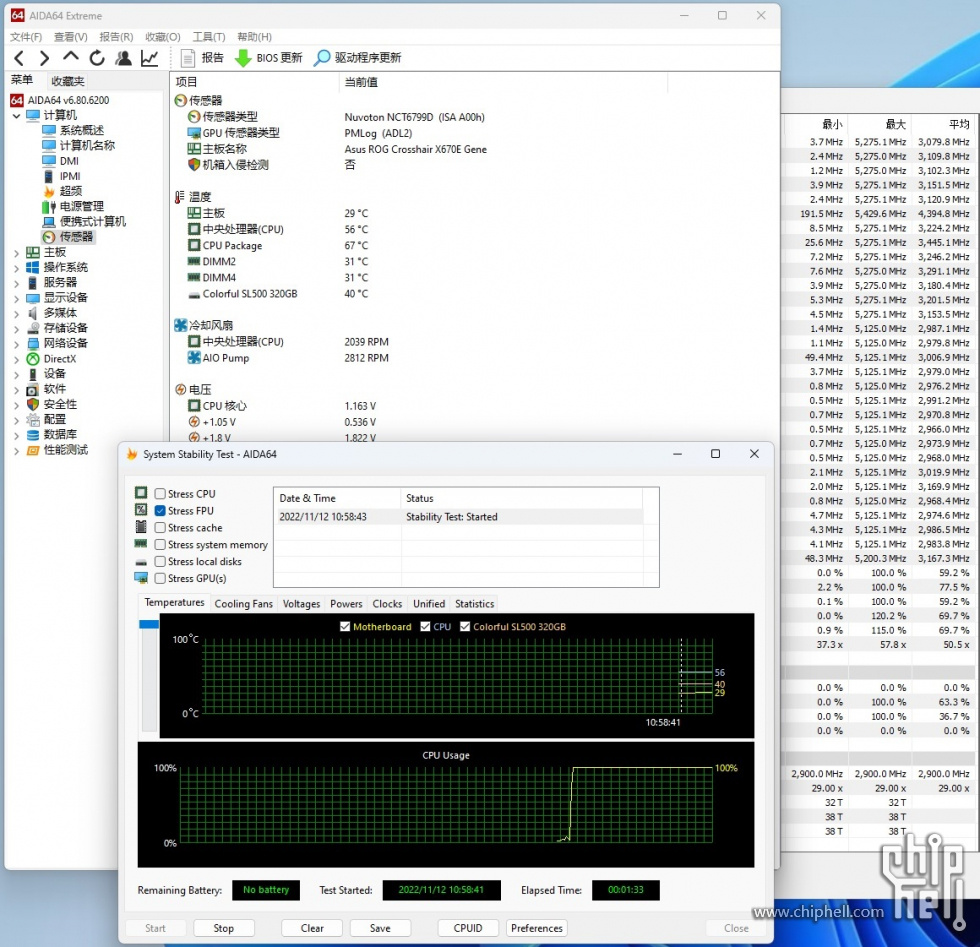
Task: Select the 电源管理 power management item
Action: coord(81,206)
